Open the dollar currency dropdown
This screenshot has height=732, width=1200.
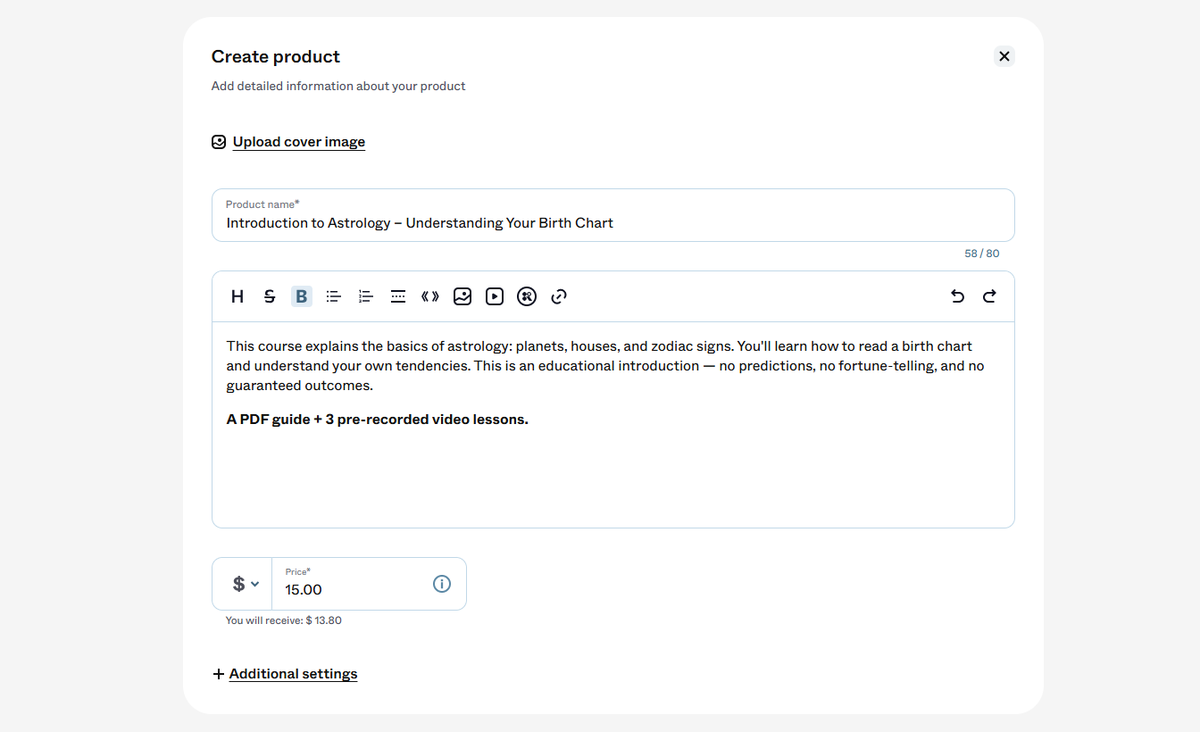(245, 584)
